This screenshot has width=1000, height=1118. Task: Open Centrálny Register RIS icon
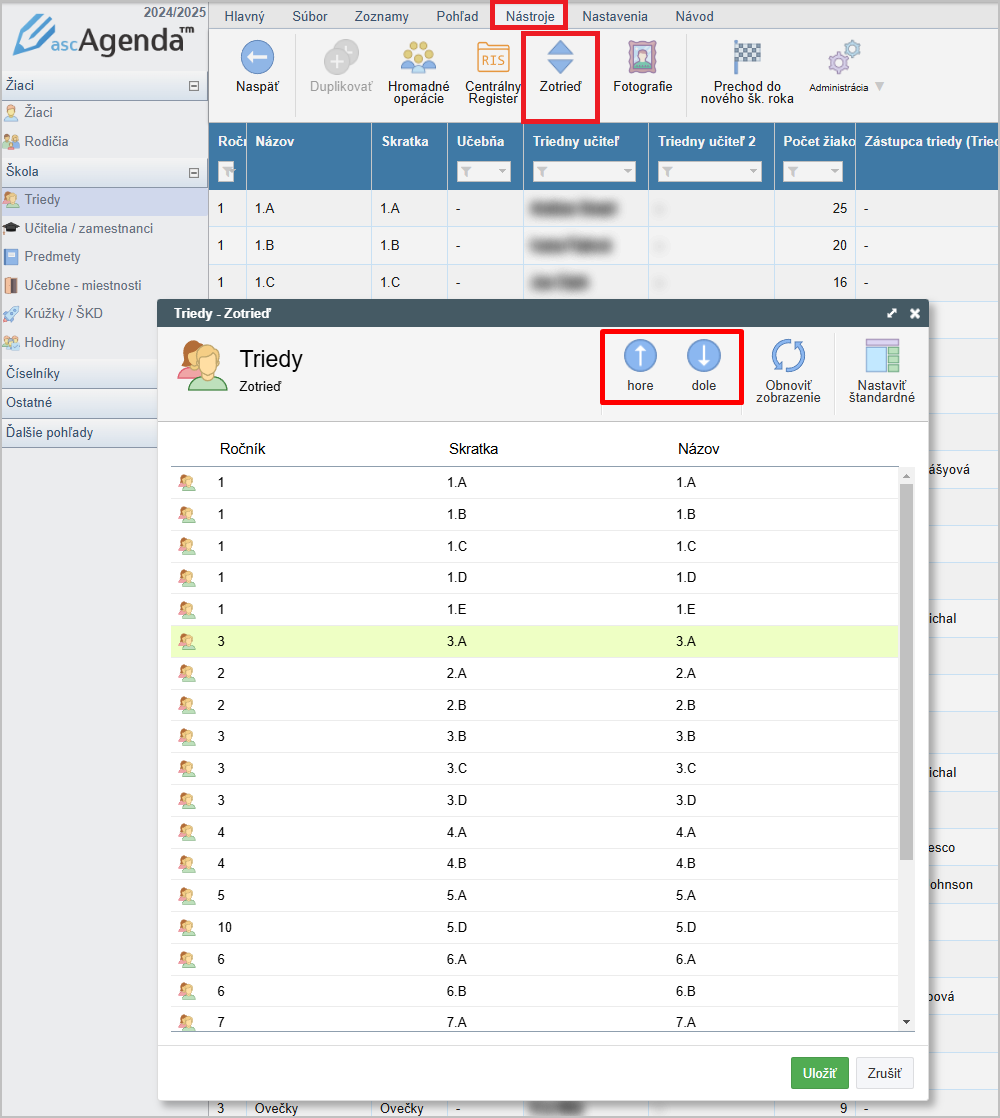[x=492, y=60]
